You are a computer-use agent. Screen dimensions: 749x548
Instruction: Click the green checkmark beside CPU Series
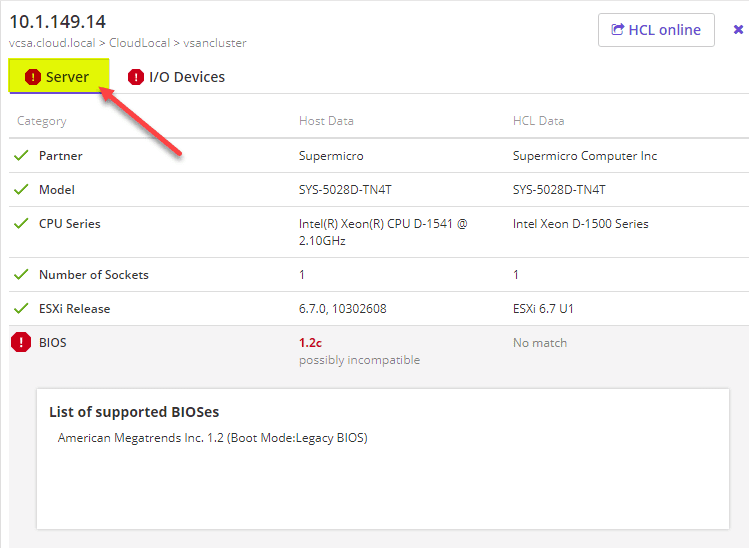click(21, 224)
